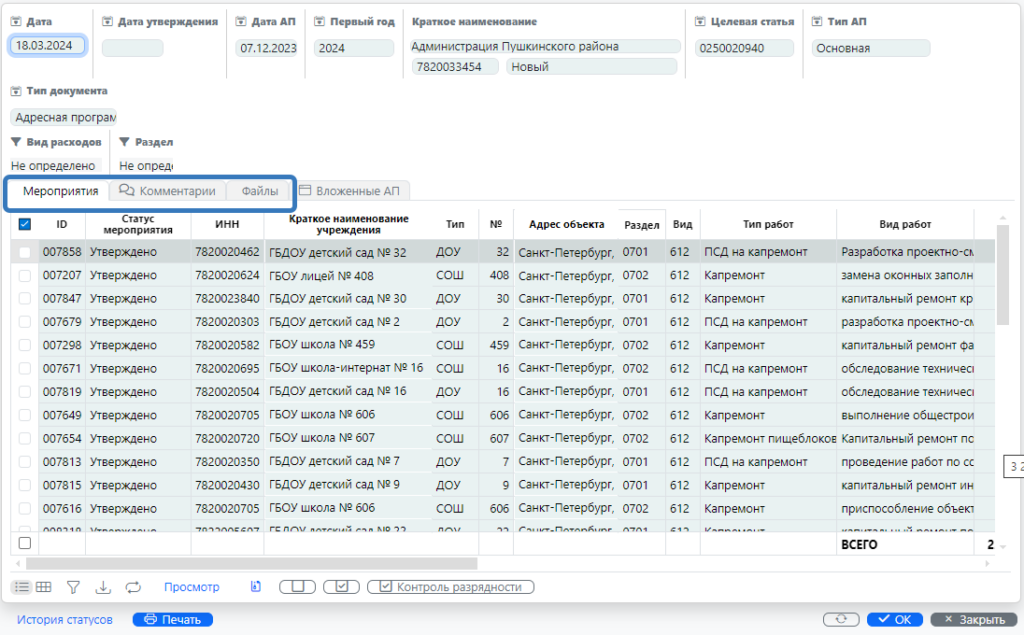Click the Дата input field with 18.03.2024
This screenshot has height=635, width=1024.
click(x=47, y=46)
